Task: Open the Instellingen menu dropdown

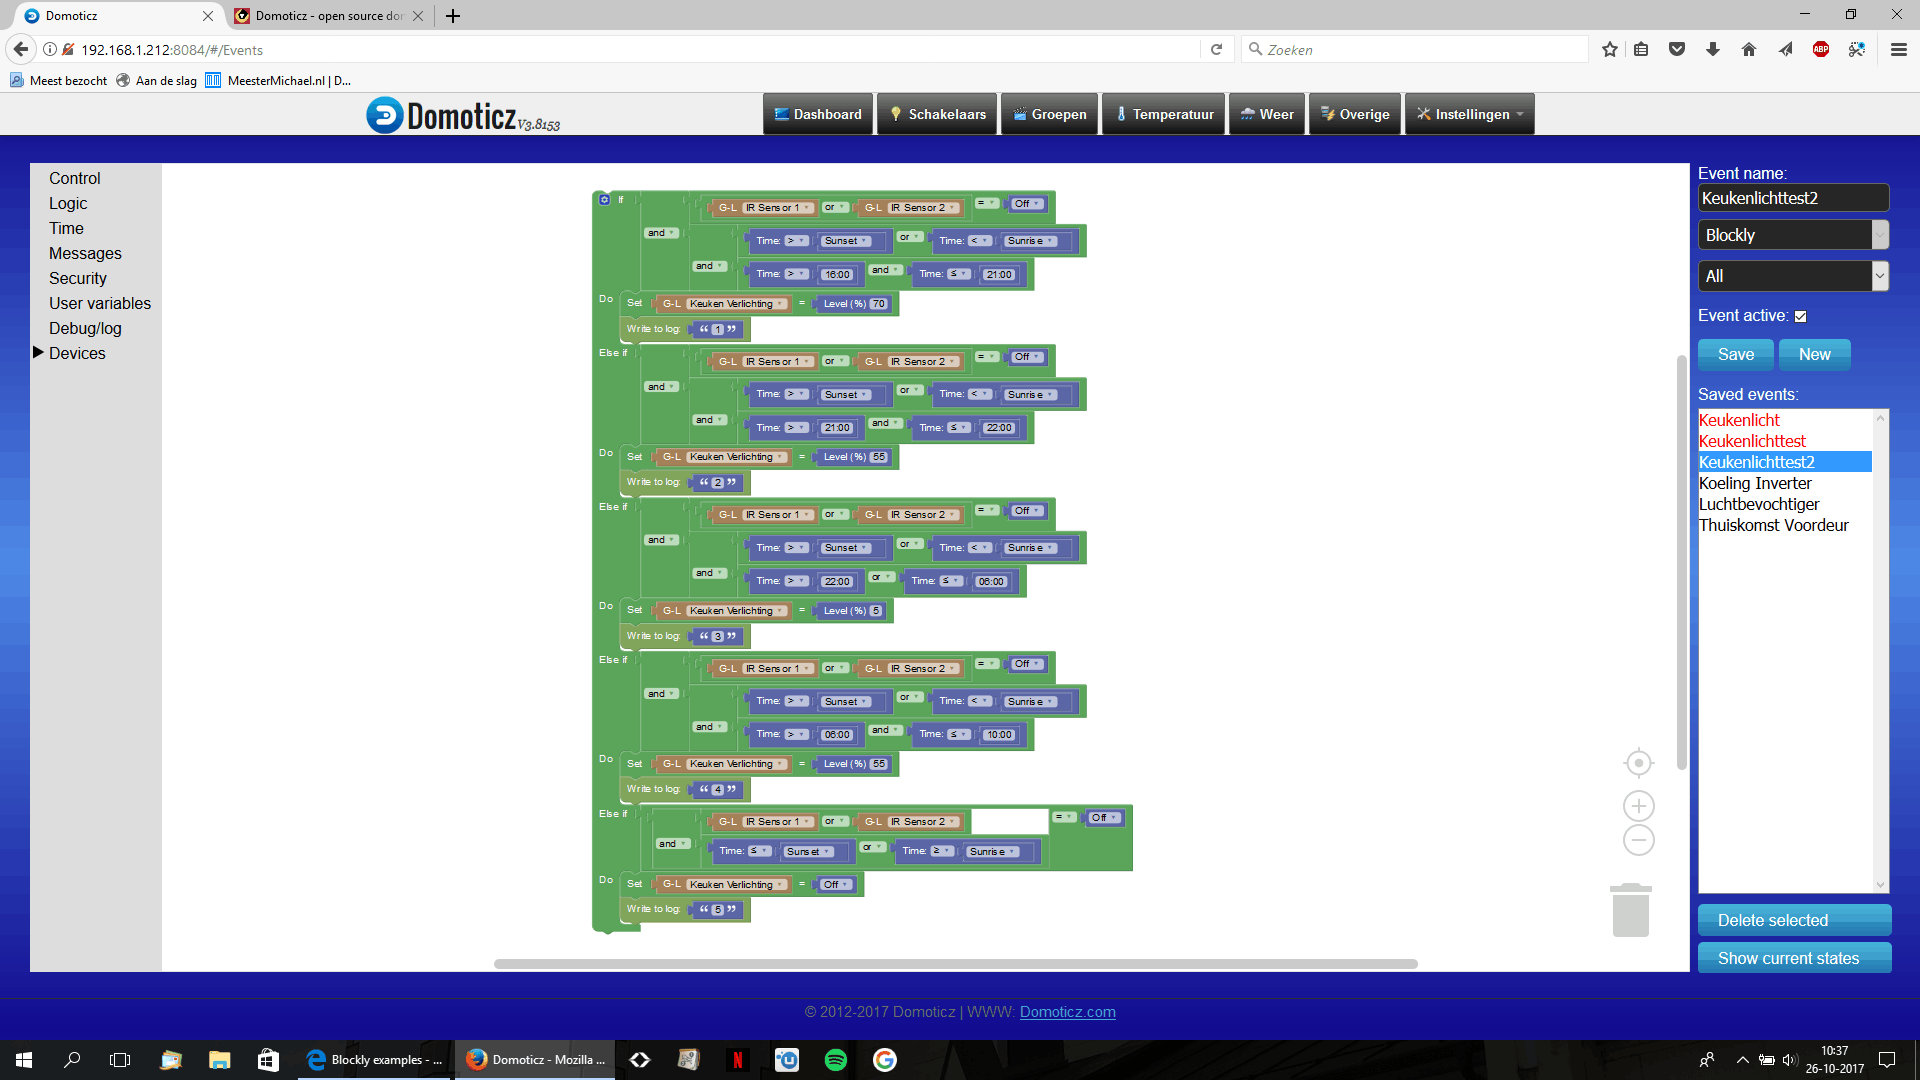Action: point(1469,114)
